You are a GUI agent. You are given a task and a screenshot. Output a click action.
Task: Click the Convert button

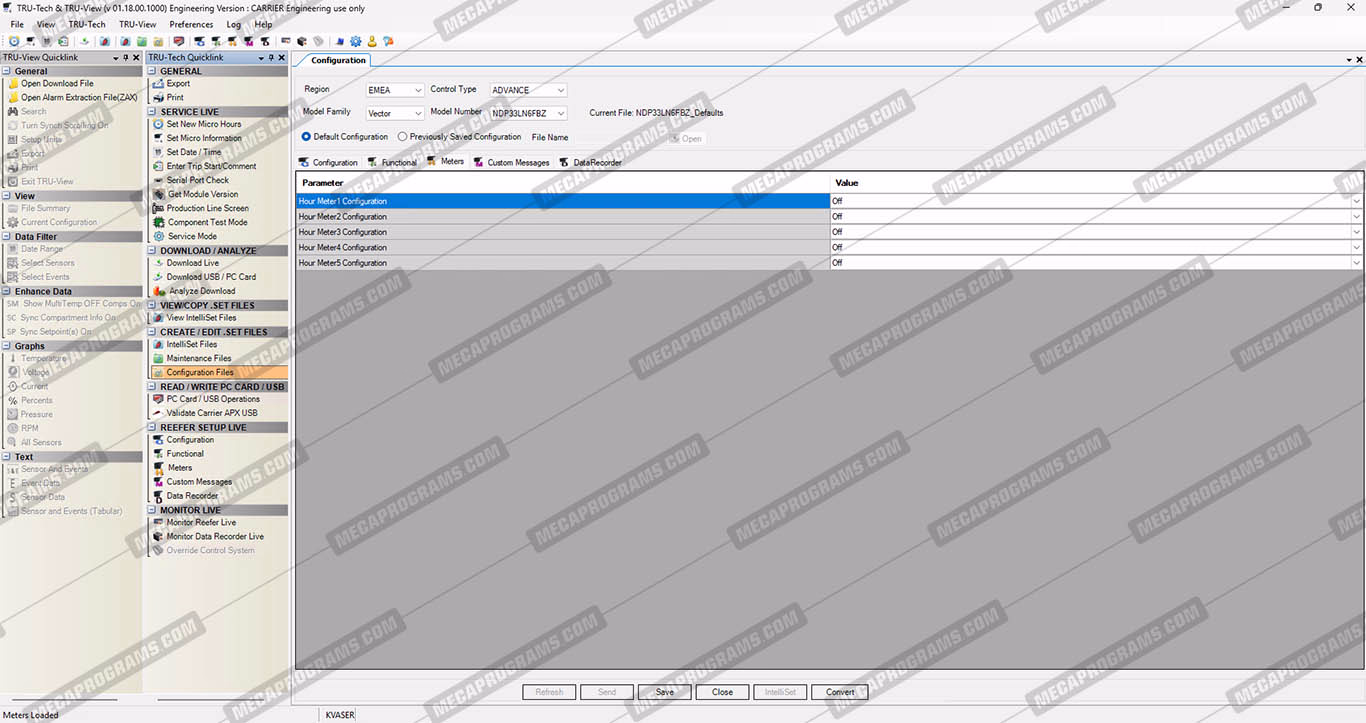[840, 692]
